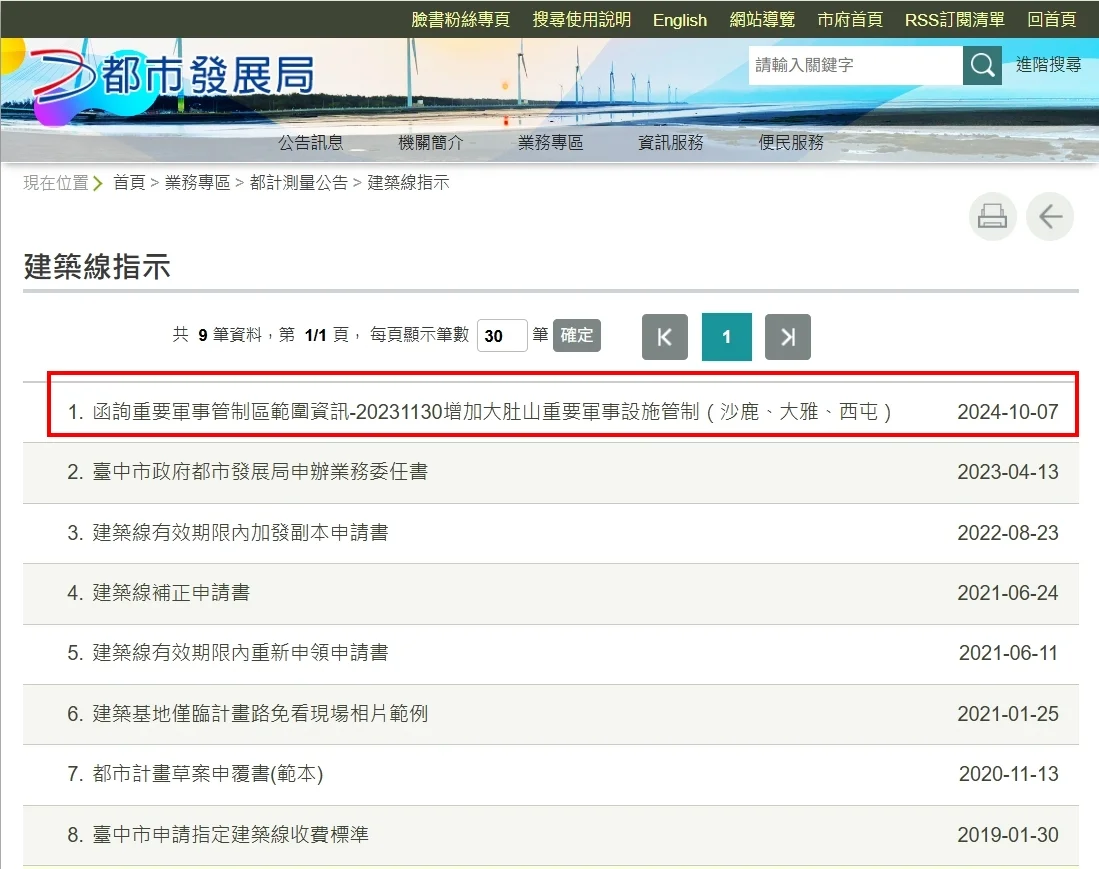The height and width of the screenshot is (869, 1099).
Task: Switch site to English
Action: pyautogui.click(x=680, y=20)
